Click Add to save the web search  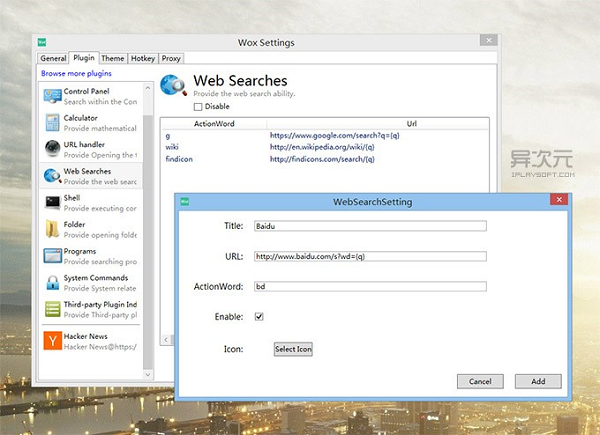[x=538, y=381]
